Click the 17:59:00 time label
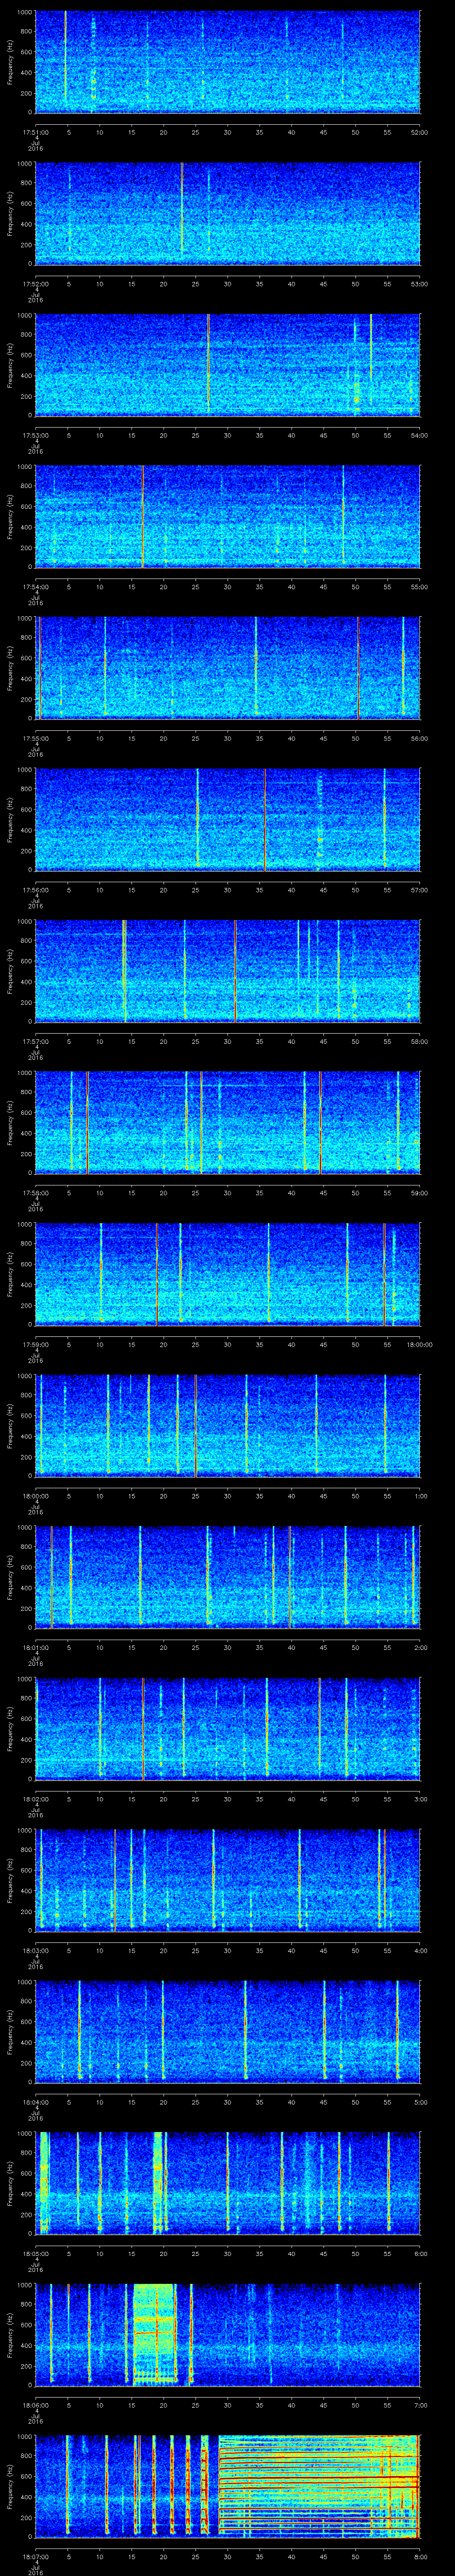This screenshot has width=455, height=2576. tap(35, 1344)
